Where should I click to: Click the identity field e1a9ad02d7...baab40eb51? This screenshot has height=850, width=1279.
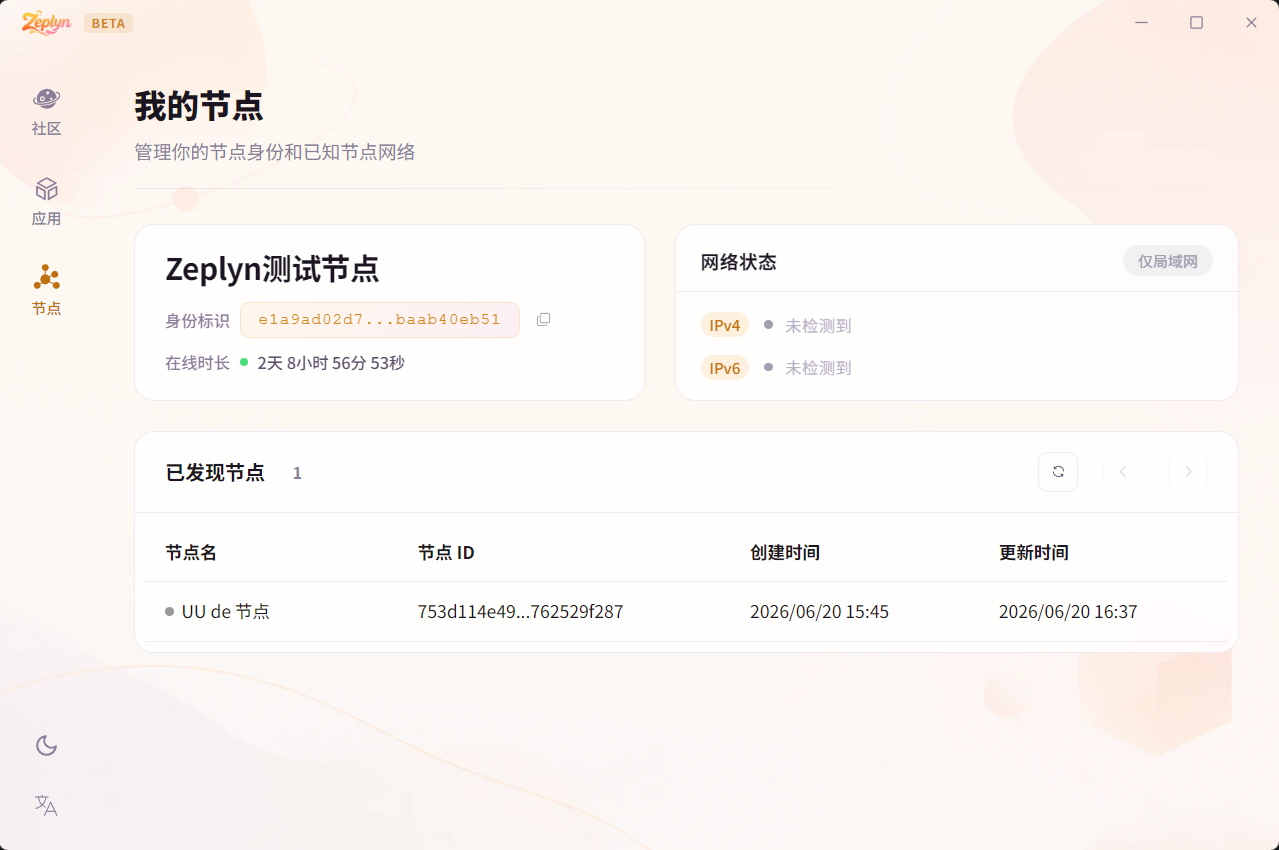(380, 320)
